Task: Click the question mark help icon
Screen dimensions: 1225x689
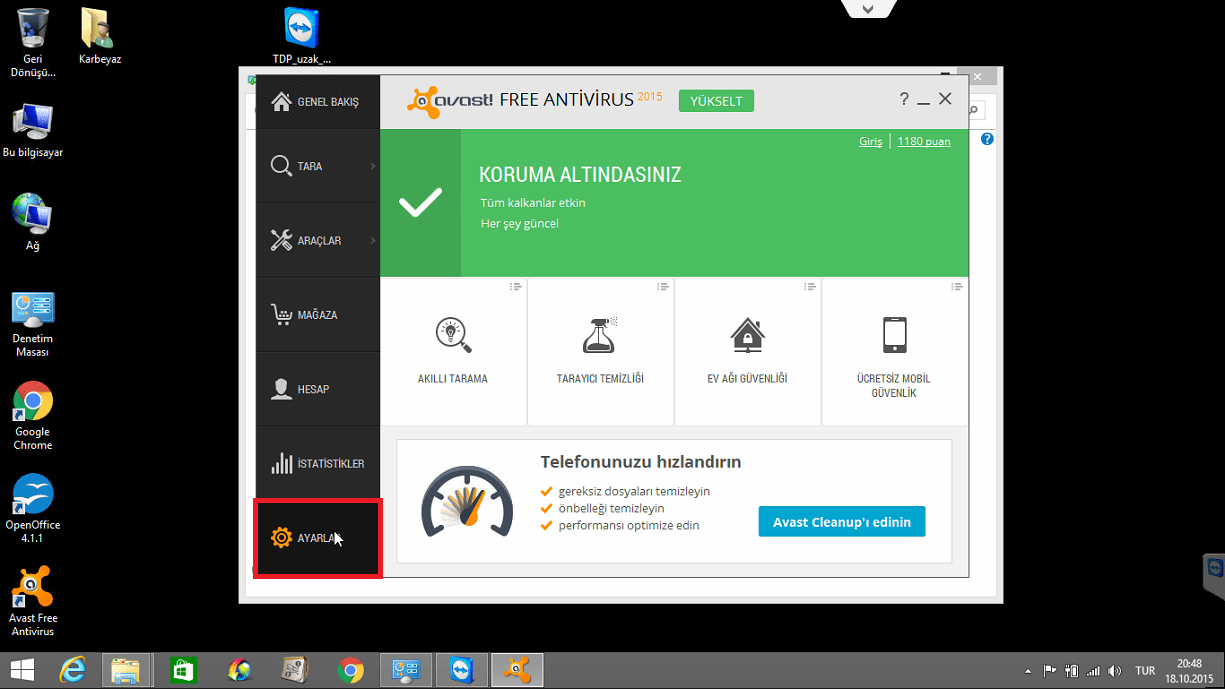Action: point(904,99)
